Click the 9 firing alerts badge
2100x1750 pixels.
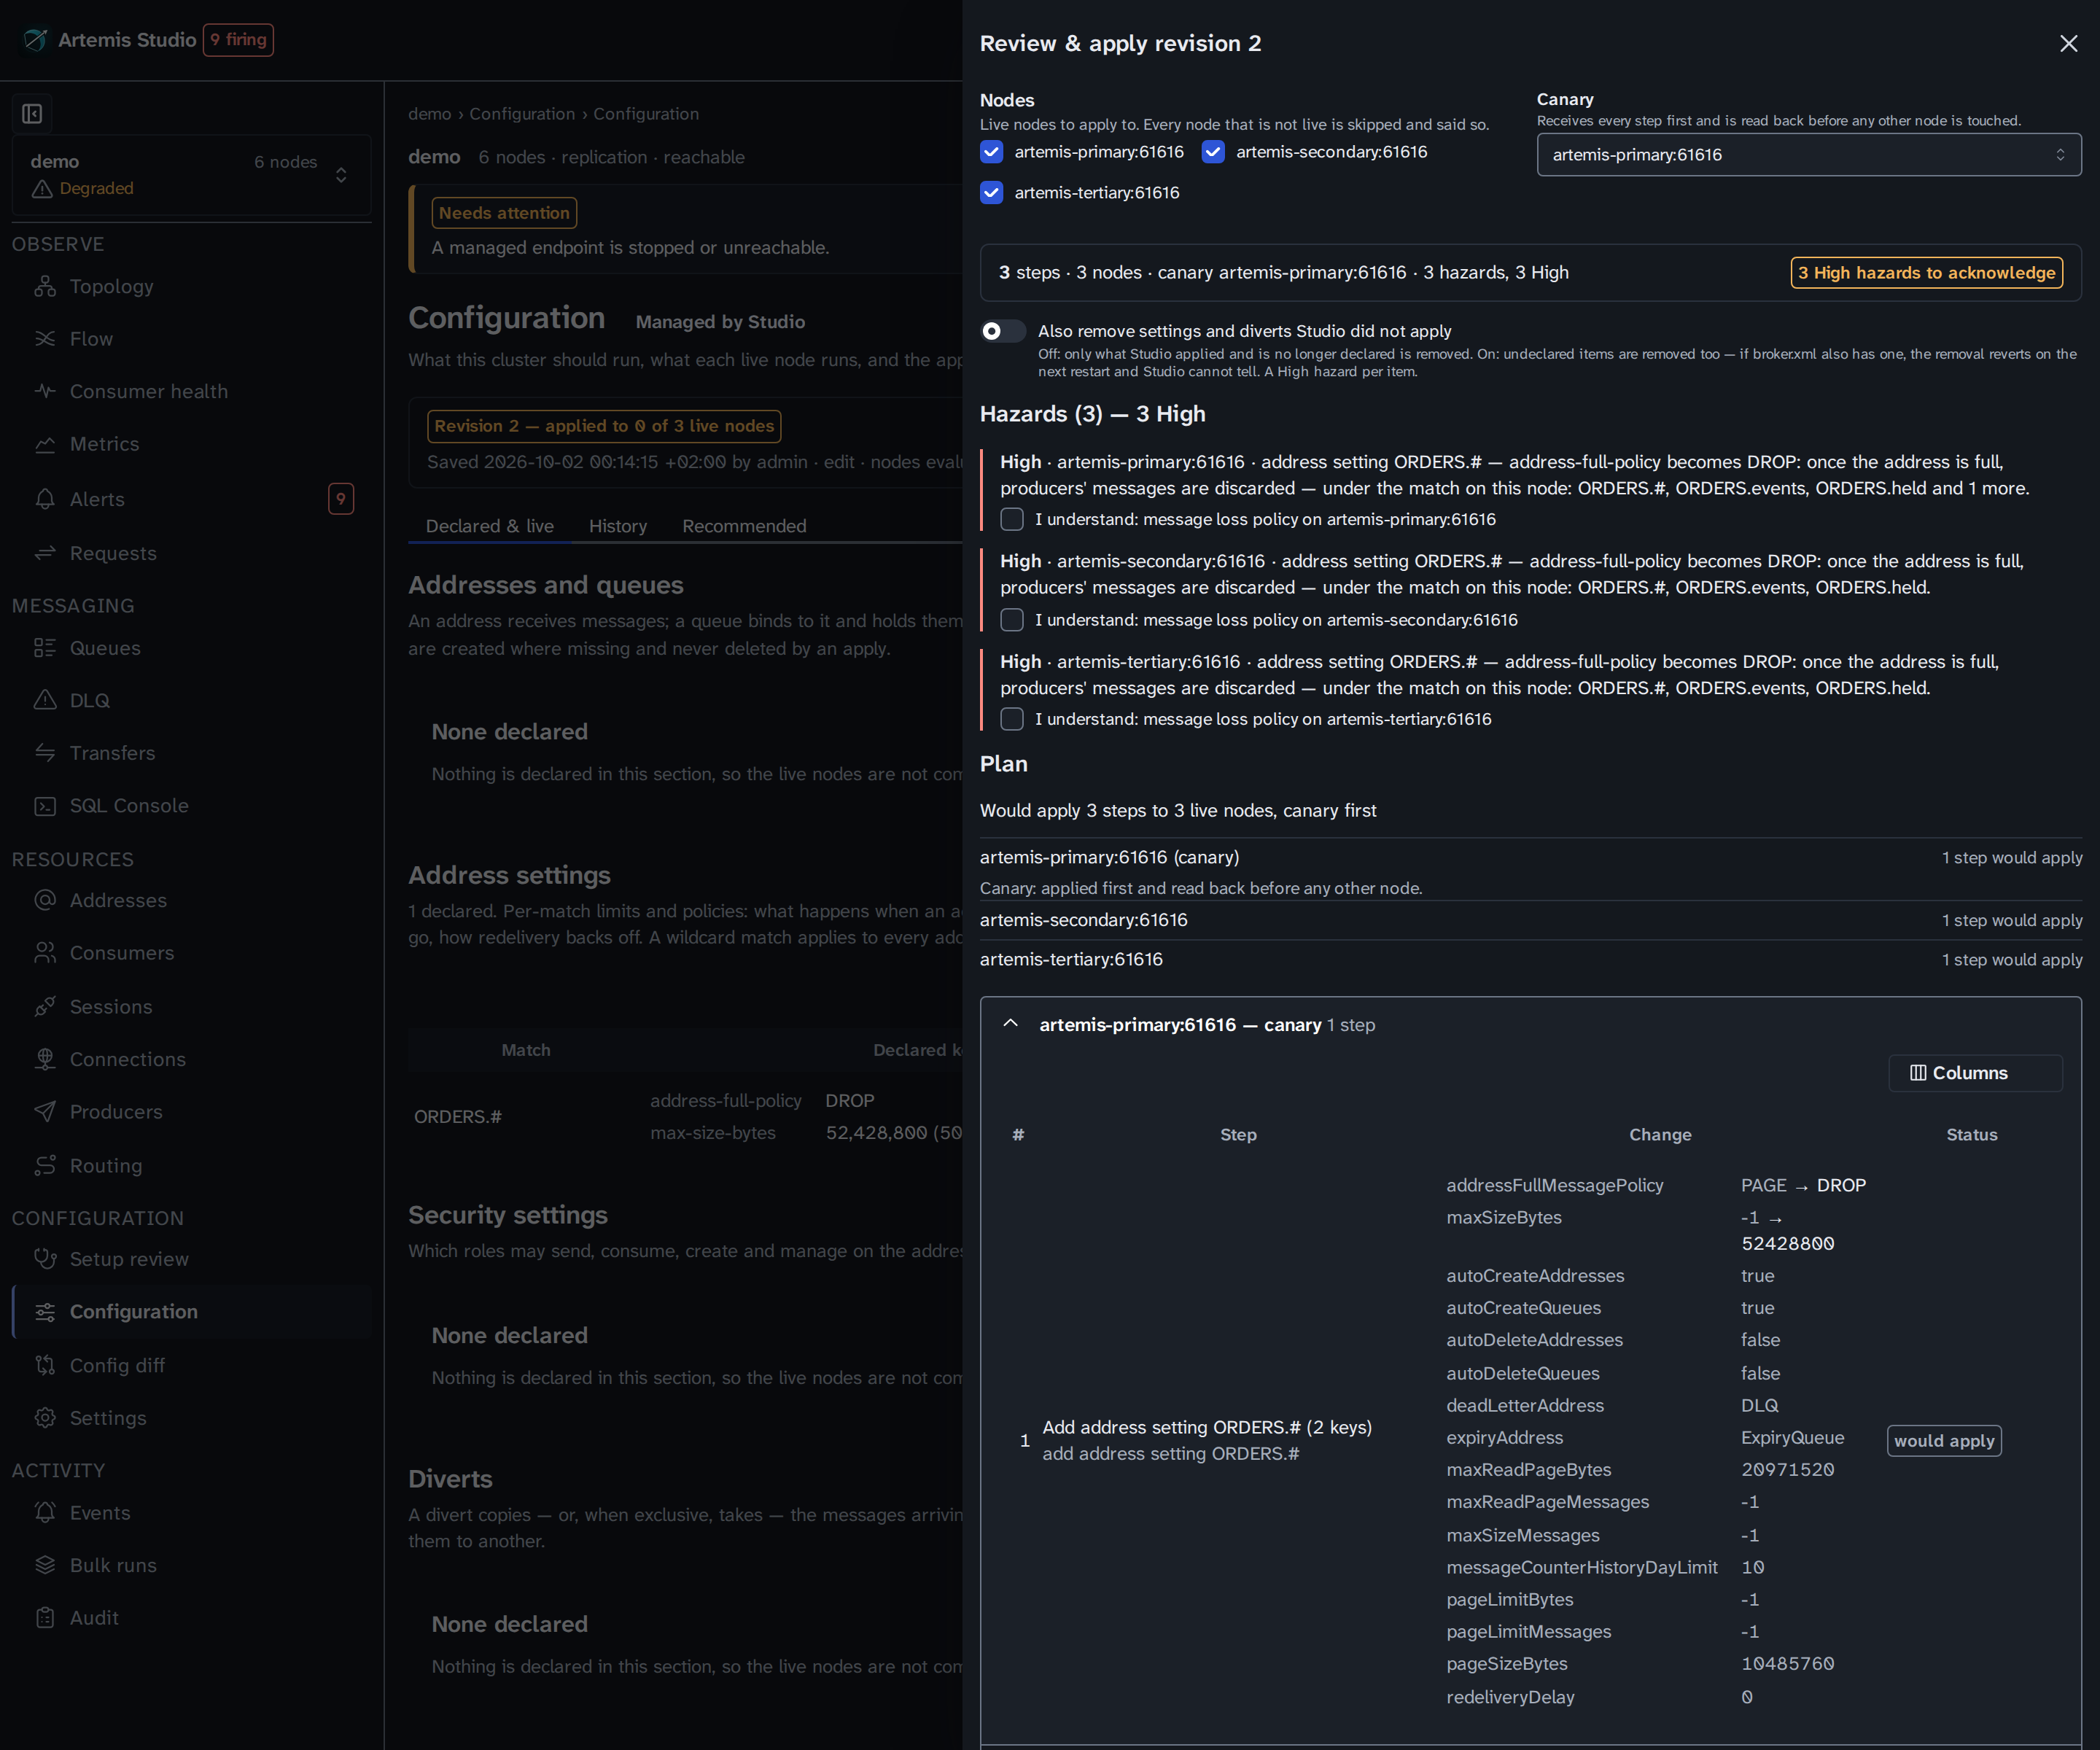tap(238, 40)
